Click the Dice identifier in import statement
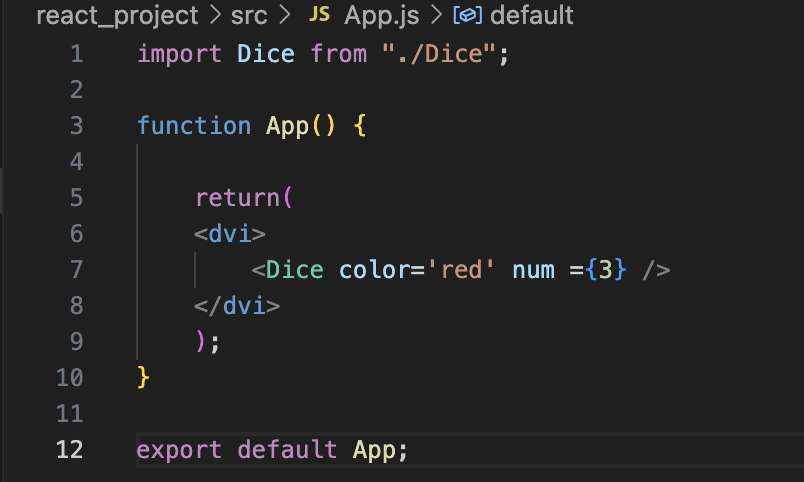The image size is (804, 482). (266, 54)
